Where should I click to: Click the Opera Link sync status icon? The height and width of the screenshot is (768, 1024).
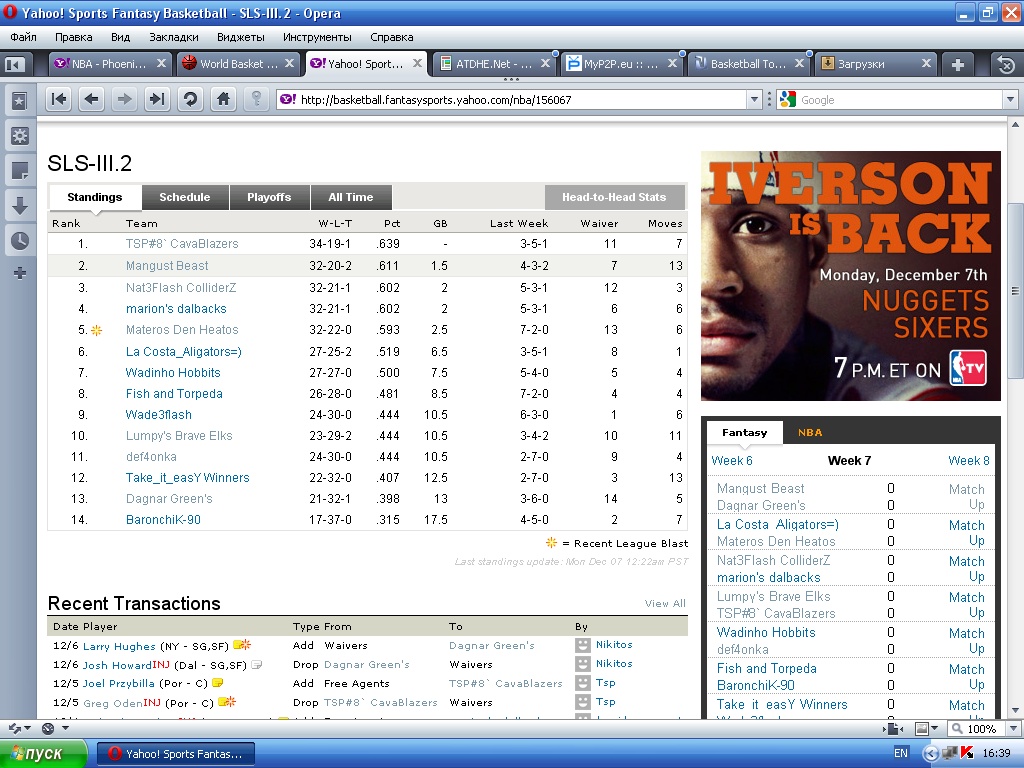click(x=14, y=728)
